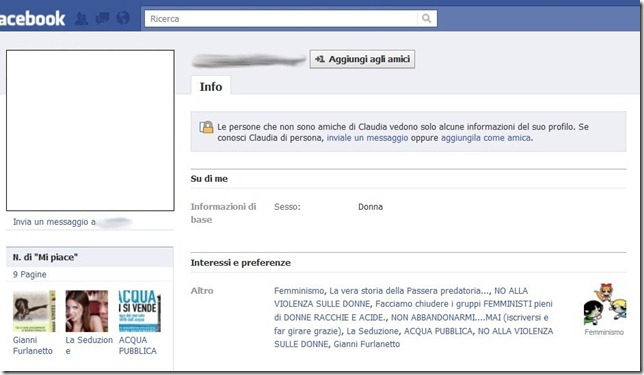Click the 'Gianni Furlanetto' sidebar label
The height and width of the screenshot is (375, 644).
click(33, 345)
